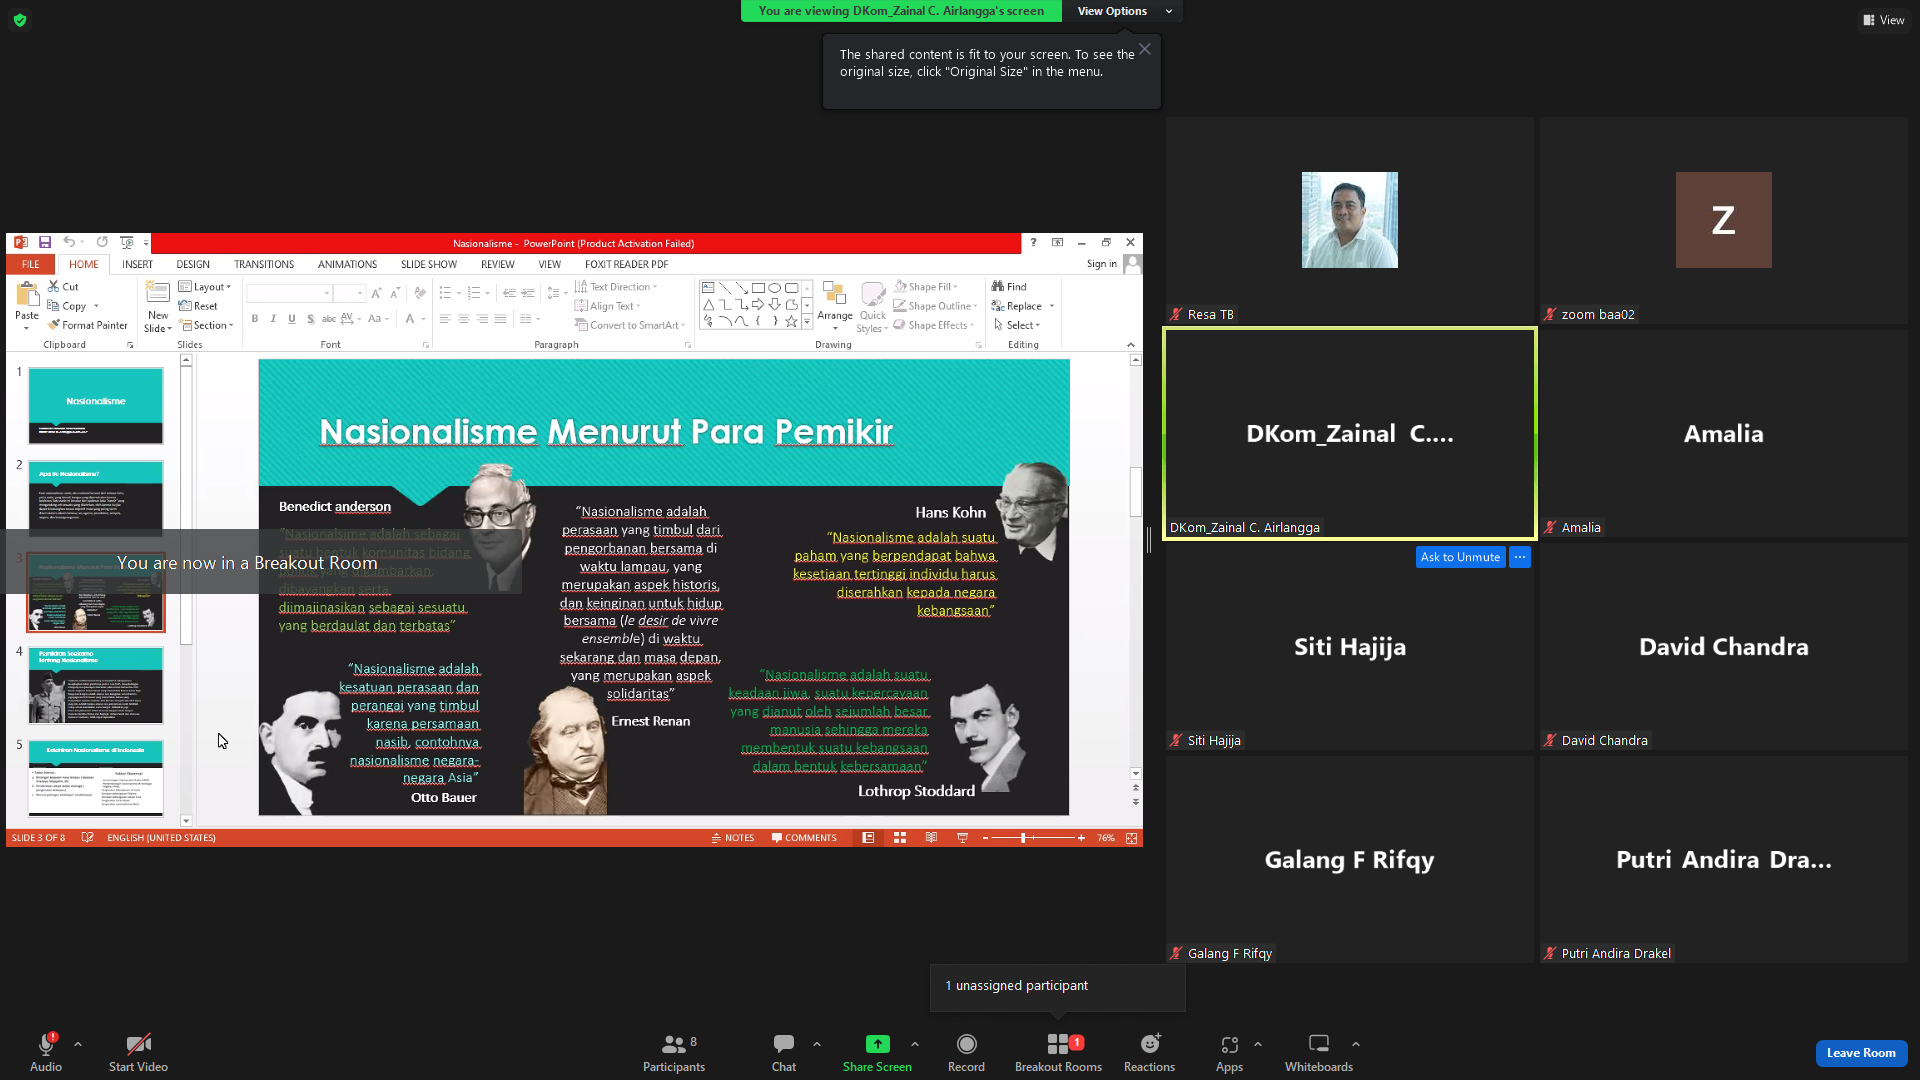Open audio options arrow next to Audio
The height and width of the screenshot is (1080, 1920).
[78, 1044]
